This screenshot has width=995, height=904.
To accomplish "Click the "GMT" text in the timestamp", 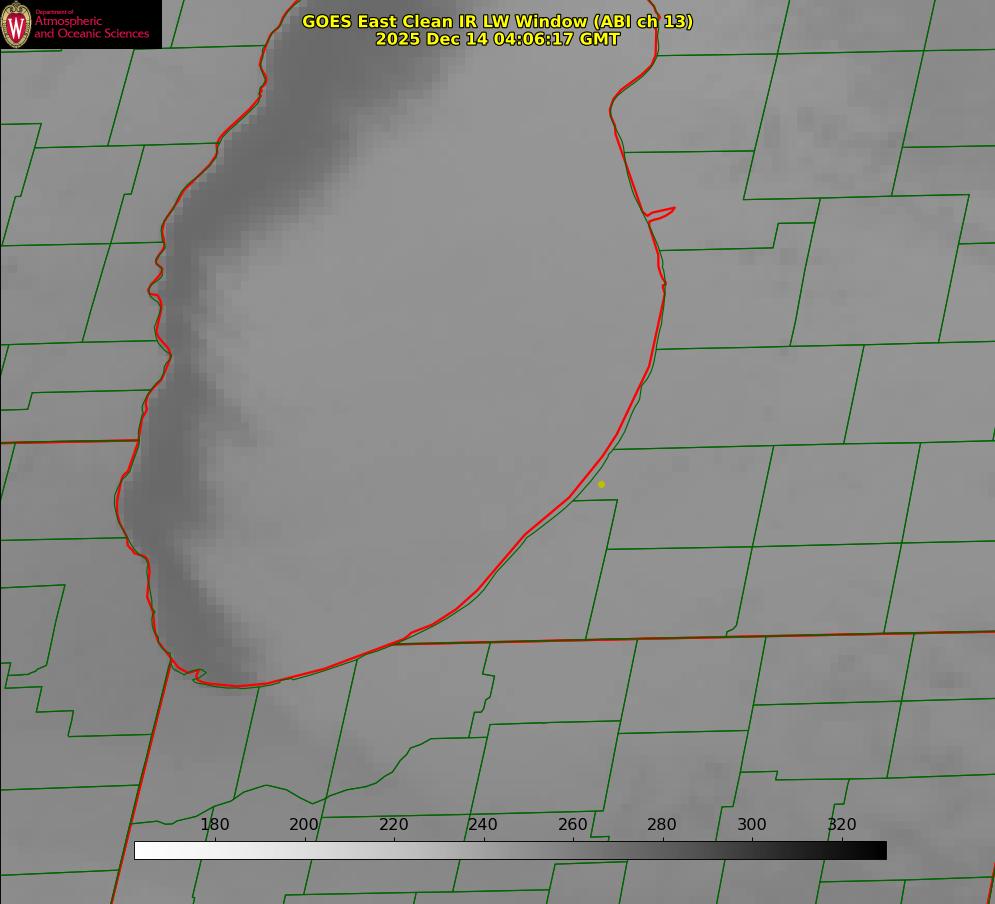I will point(600,39).
